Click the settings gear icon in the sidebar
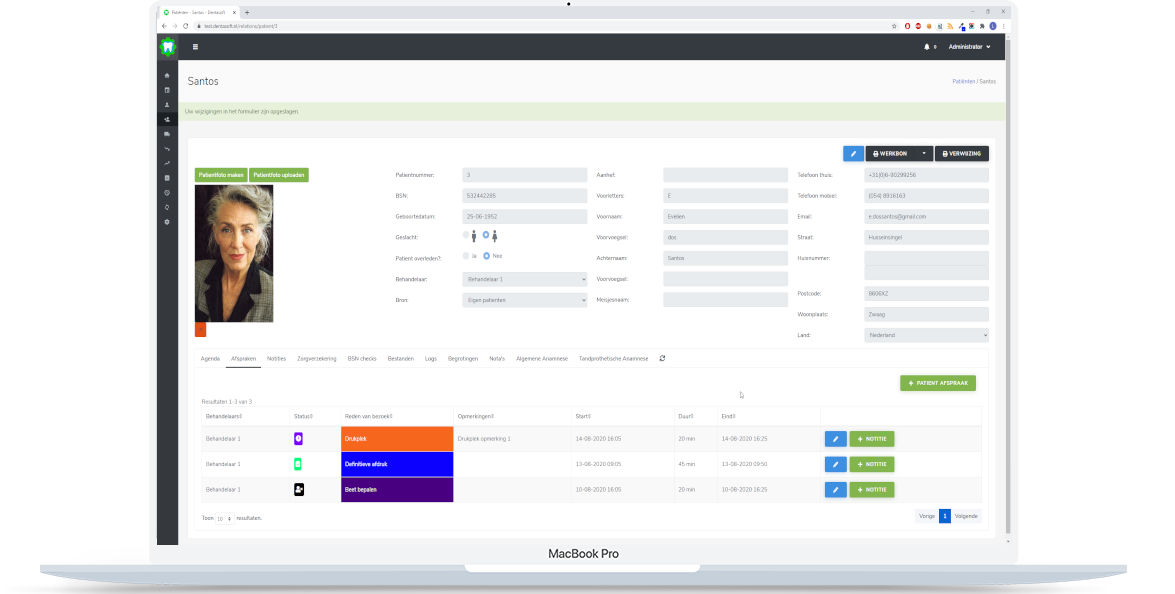1175x594 pixels. (167, 221)
